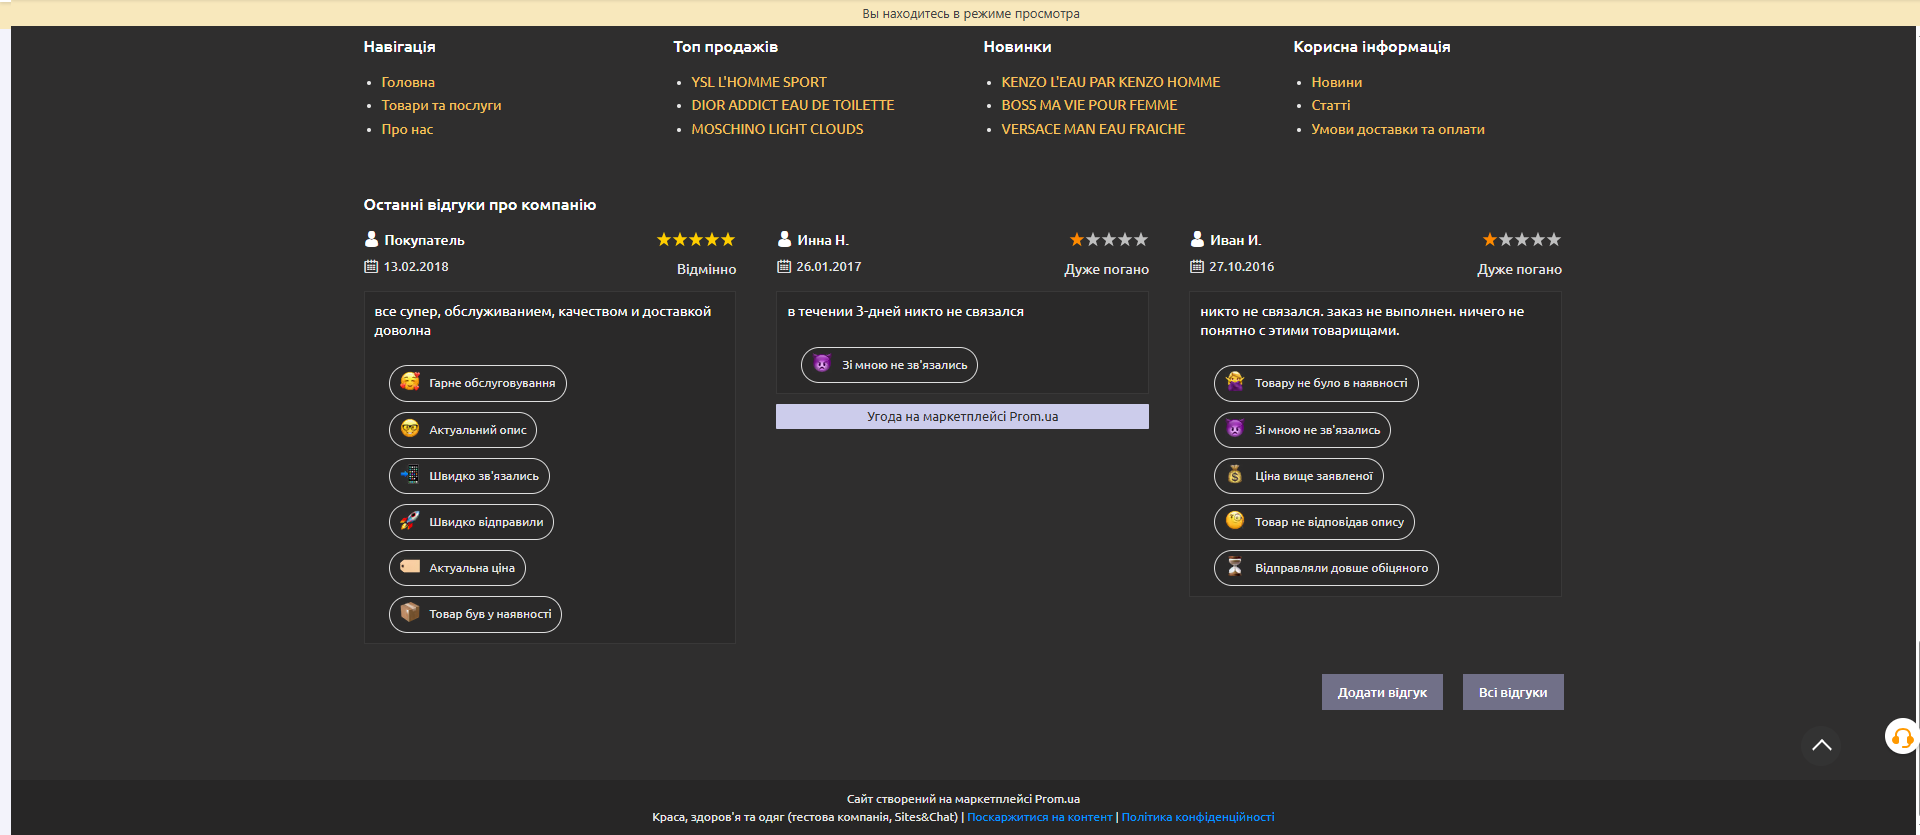Open Товари та послуги navigation item
The image size is (1920, 835).
pos(441,105)
